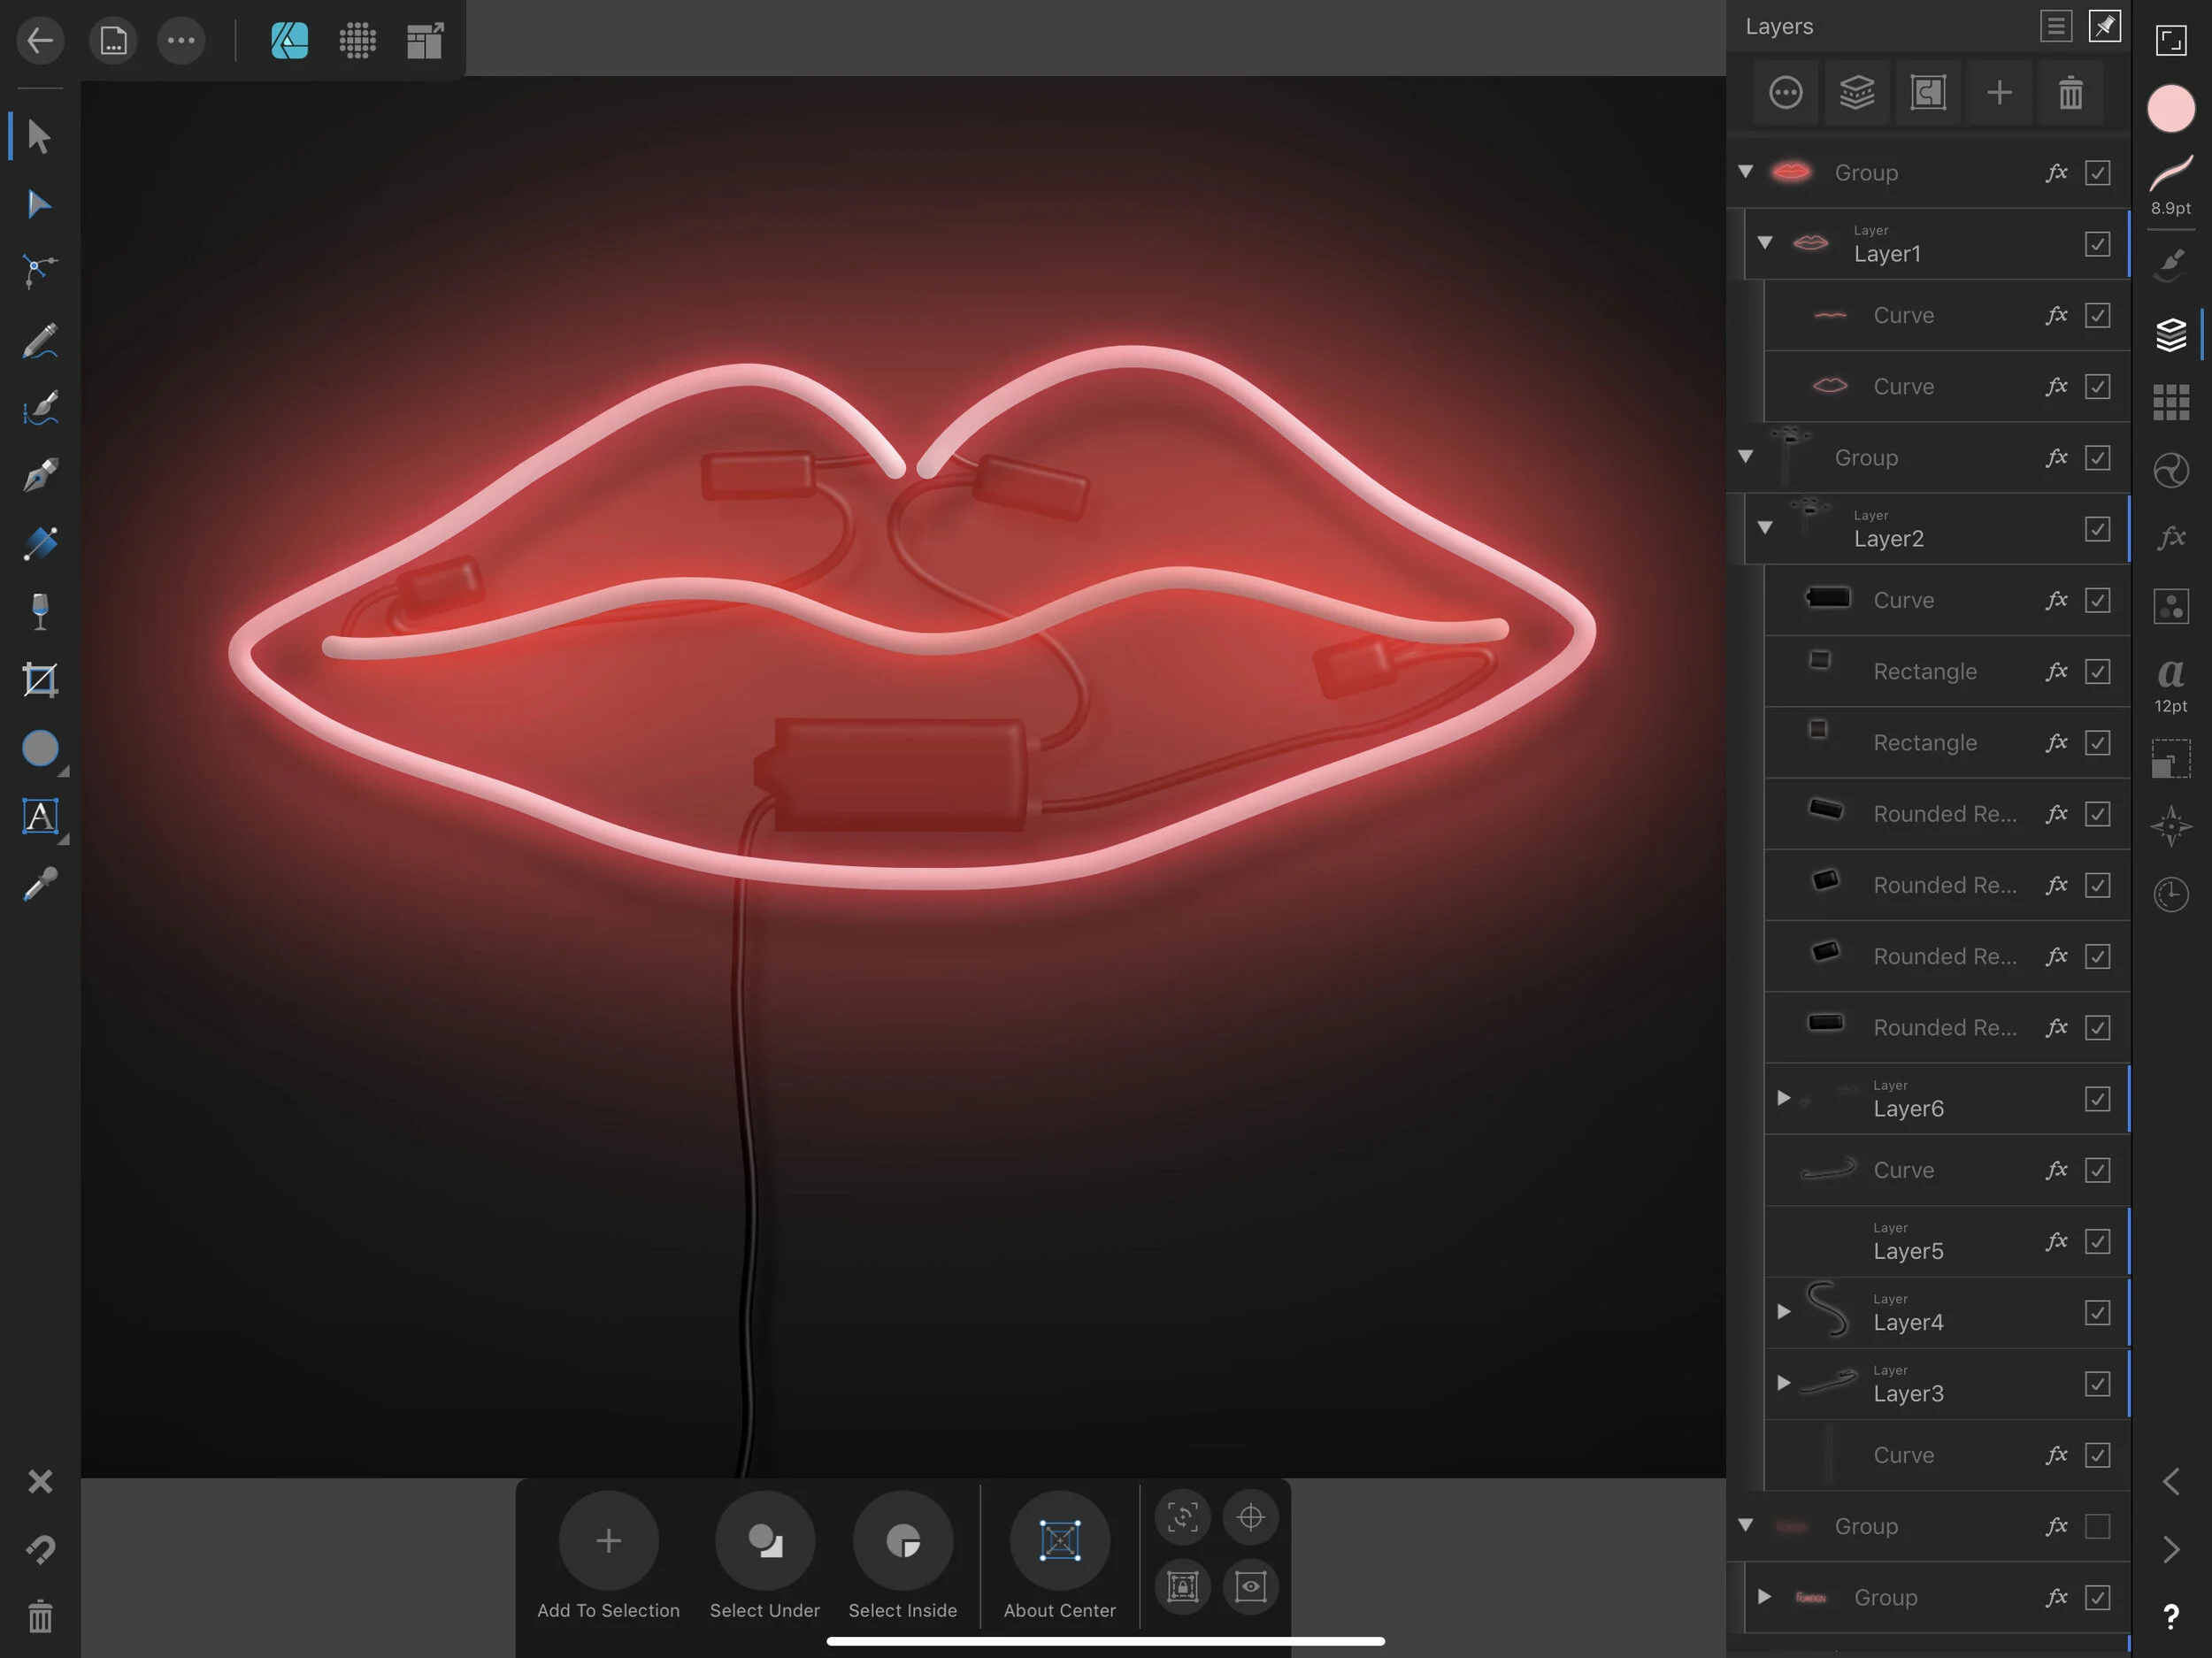Open the Export persona icon
The width and height of the screenshot is (2212, 1658).
point(425,41)
